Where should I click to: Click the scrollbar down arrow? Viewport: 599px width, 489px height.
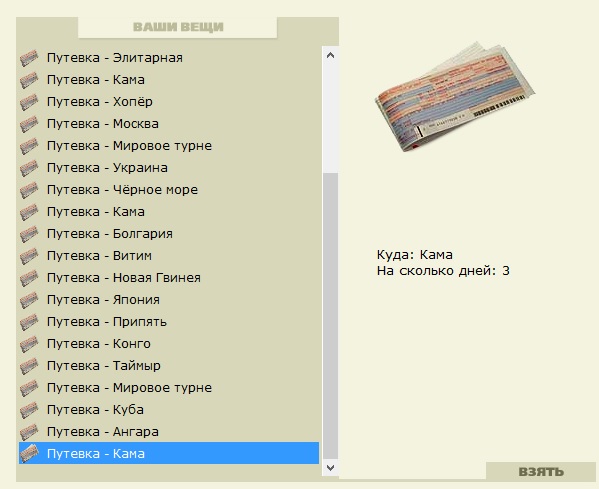point(331,467)
